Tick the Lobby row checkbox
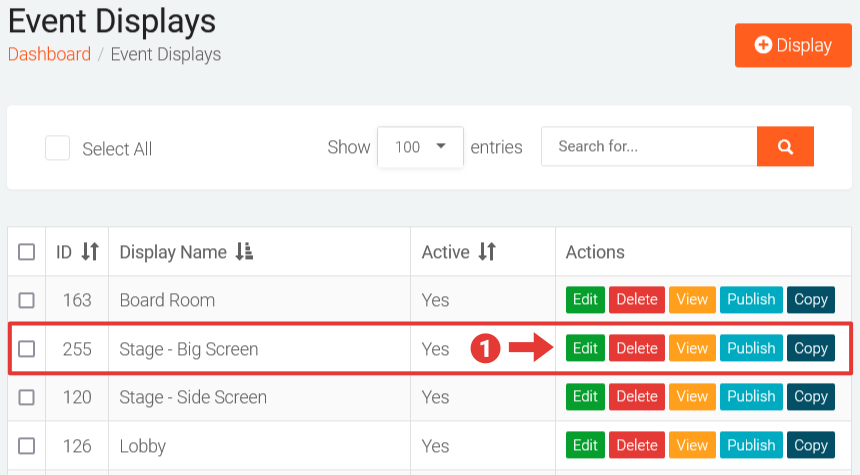This screenshot has width=860, height=475. (27, 446)
